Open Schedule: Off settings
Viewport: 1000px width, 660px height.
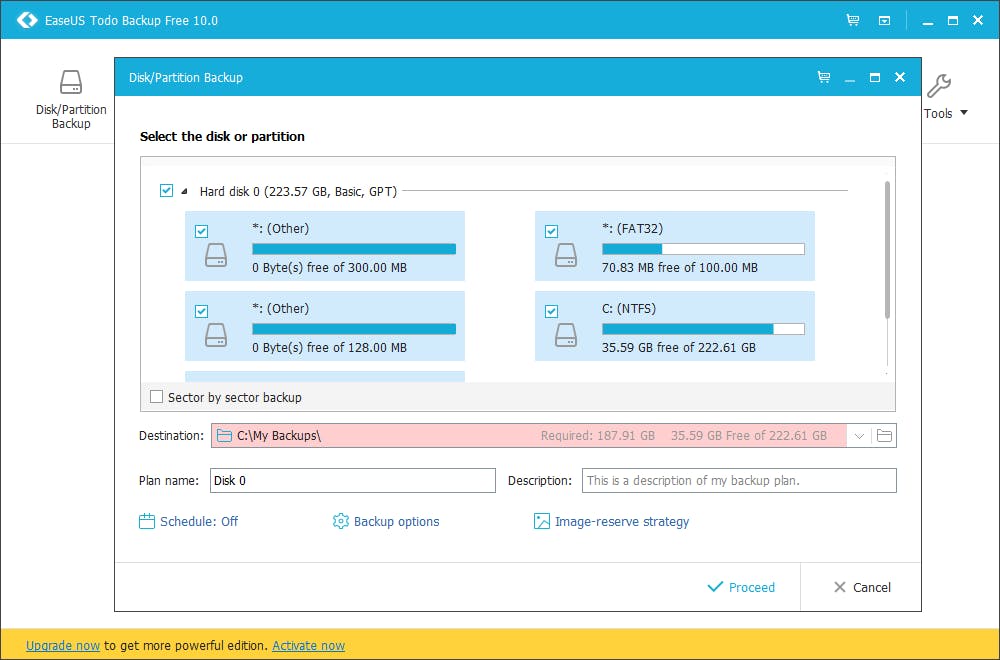[199, 522]
